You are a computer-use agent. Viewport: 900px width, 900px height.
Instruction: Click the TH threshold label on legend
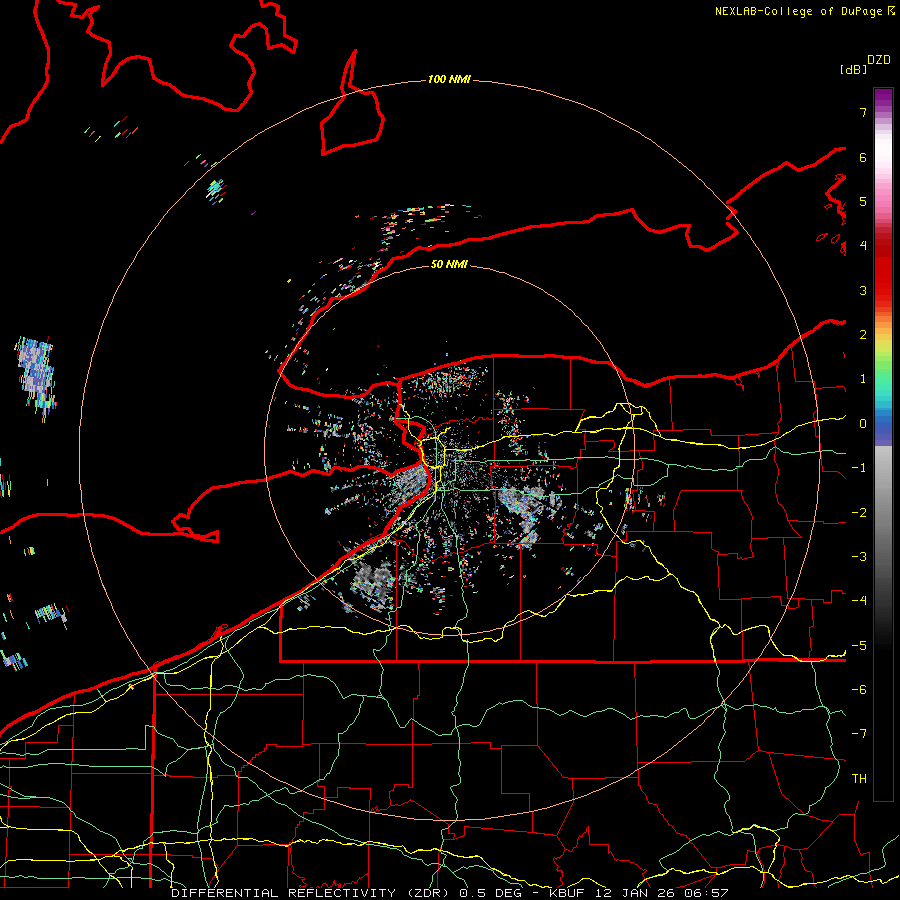pos(859,779)
